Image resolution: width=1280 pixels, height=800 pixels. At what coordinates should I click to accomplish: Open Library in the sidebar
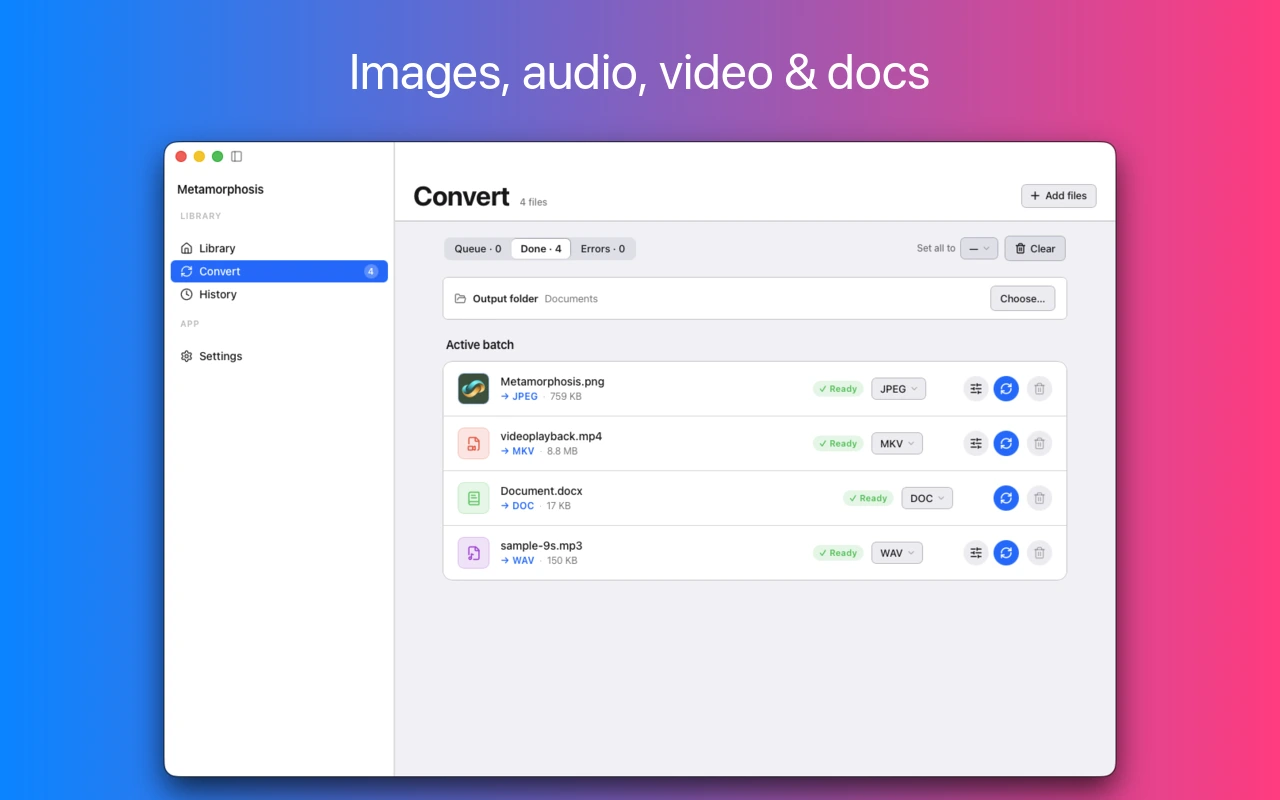[279, 248]
